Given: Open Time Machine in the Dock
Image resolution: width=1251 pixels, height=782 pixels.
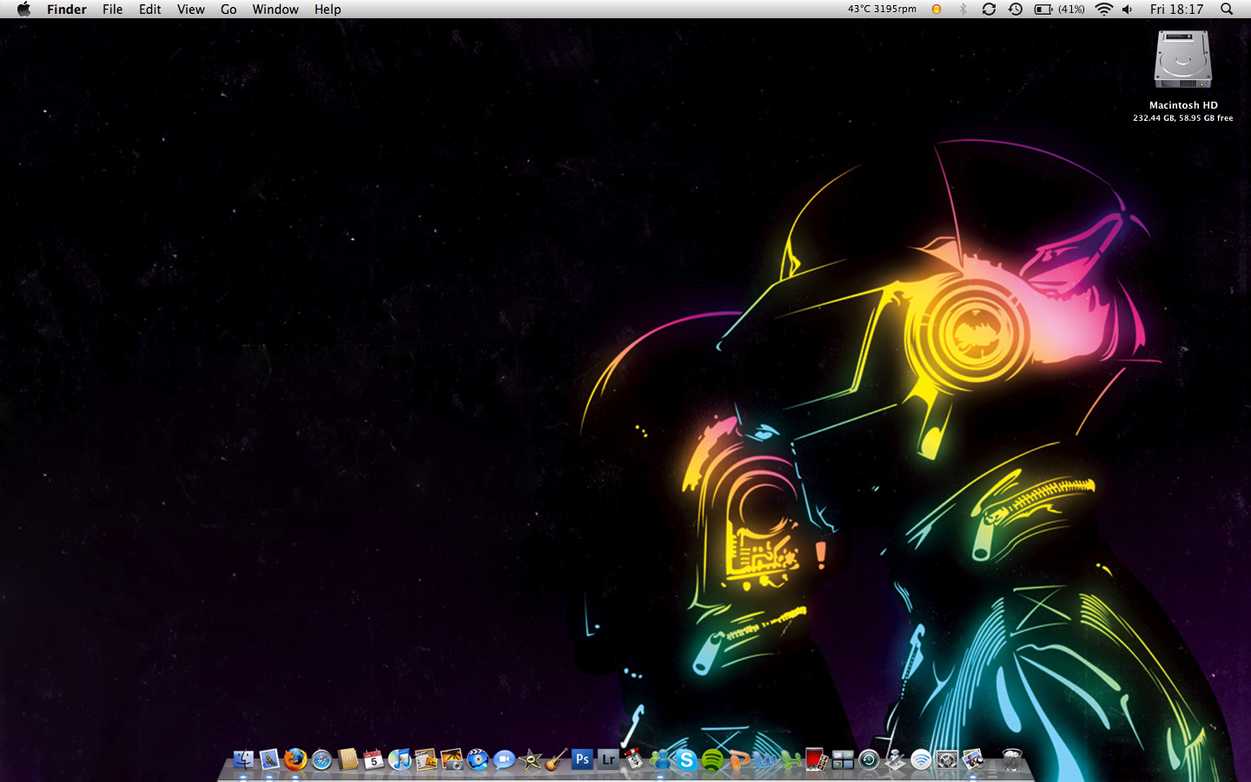Looking at the screenshot, I should pos(868,760).
